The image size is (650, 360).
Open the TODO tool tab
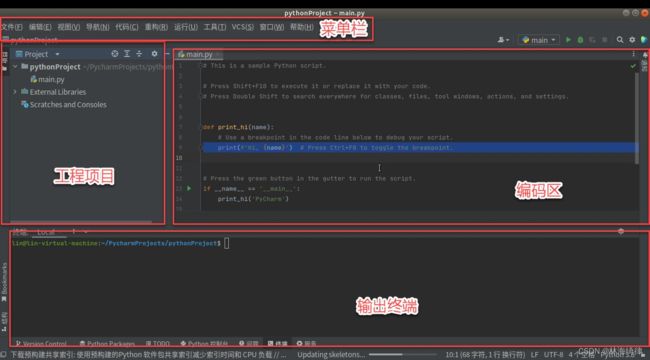click(x=158, y=343)
